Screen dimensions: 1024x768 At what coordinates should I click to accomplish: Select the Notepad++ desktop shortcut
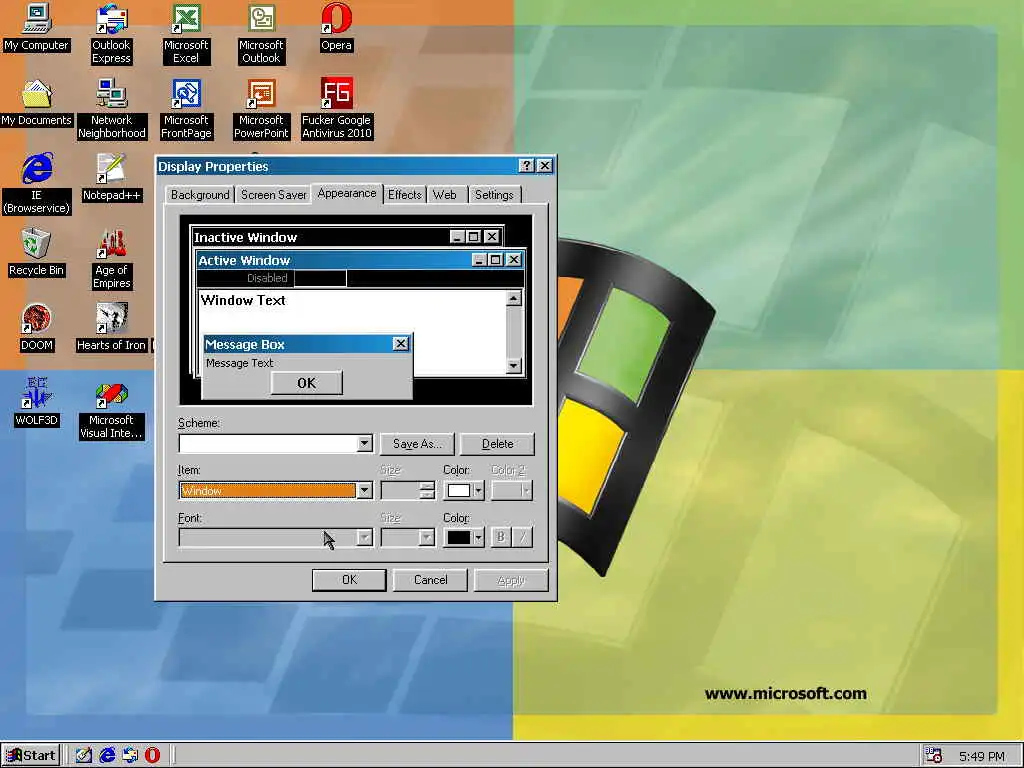111,178
